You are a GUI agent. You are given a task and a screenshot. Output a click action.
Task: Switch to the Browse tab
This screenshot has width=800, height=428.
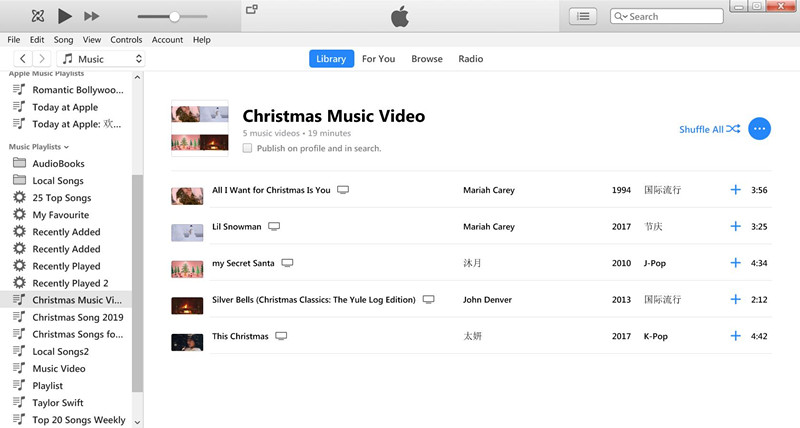(427, 59)
